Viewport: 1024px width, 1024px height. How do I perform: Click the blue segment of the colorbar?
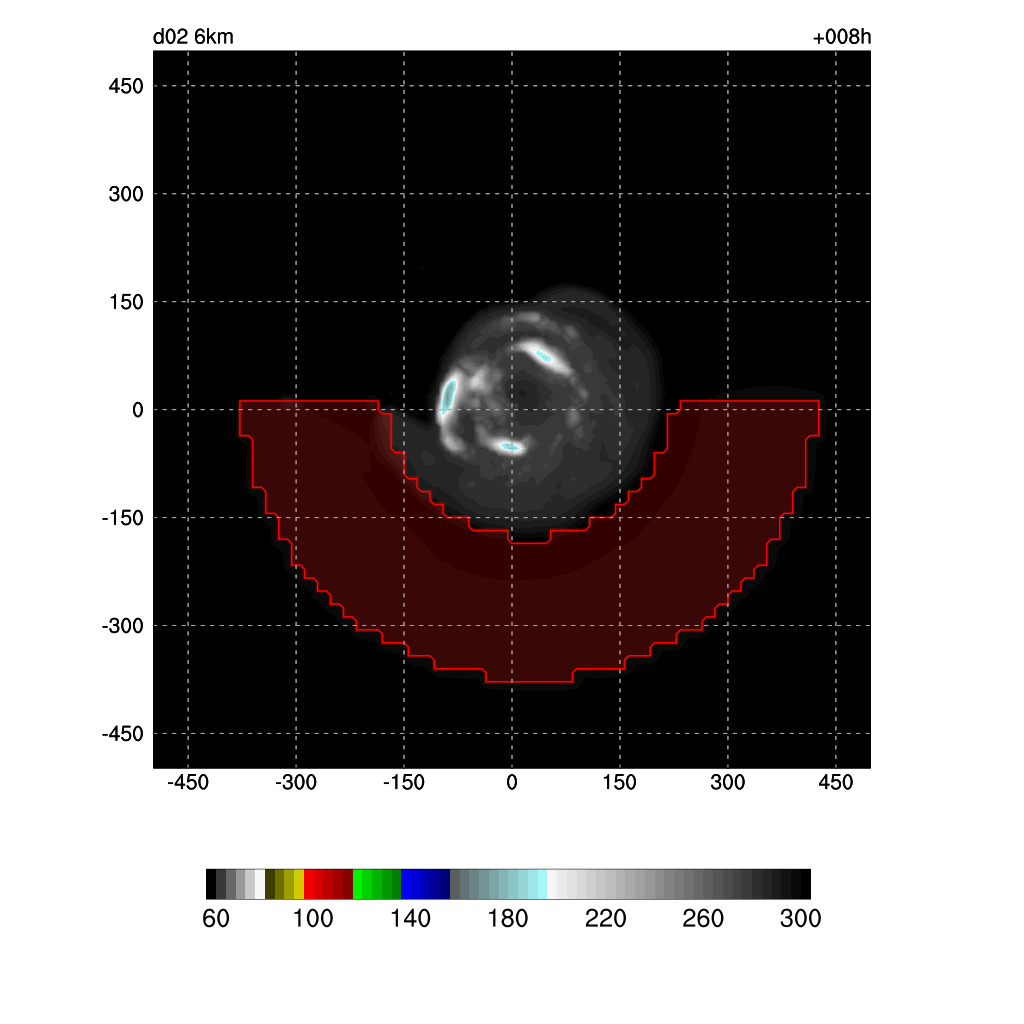coord(425,884)
